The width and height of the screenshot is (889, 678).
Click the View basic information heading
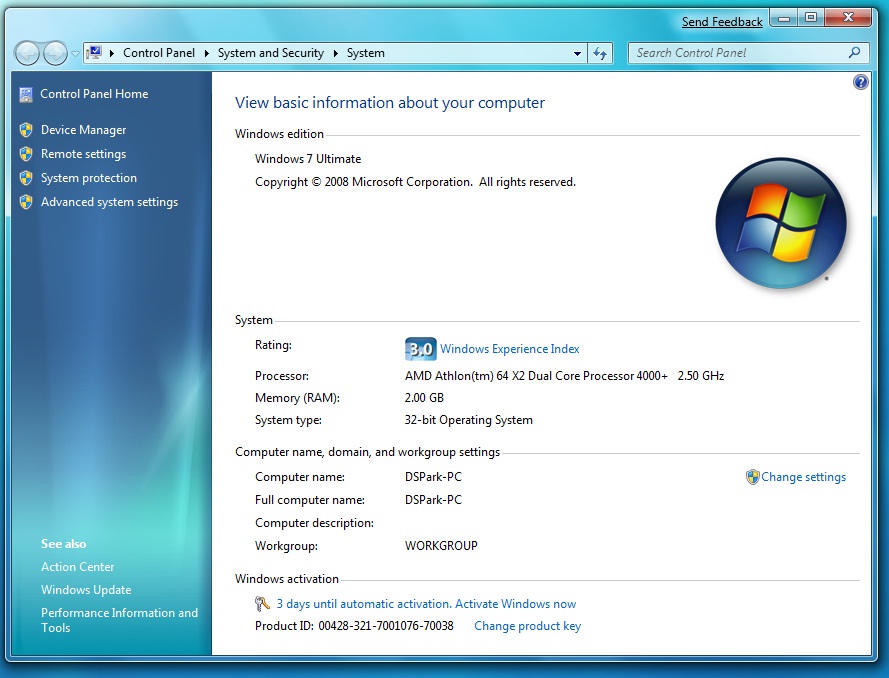click(x=390, y=103)
